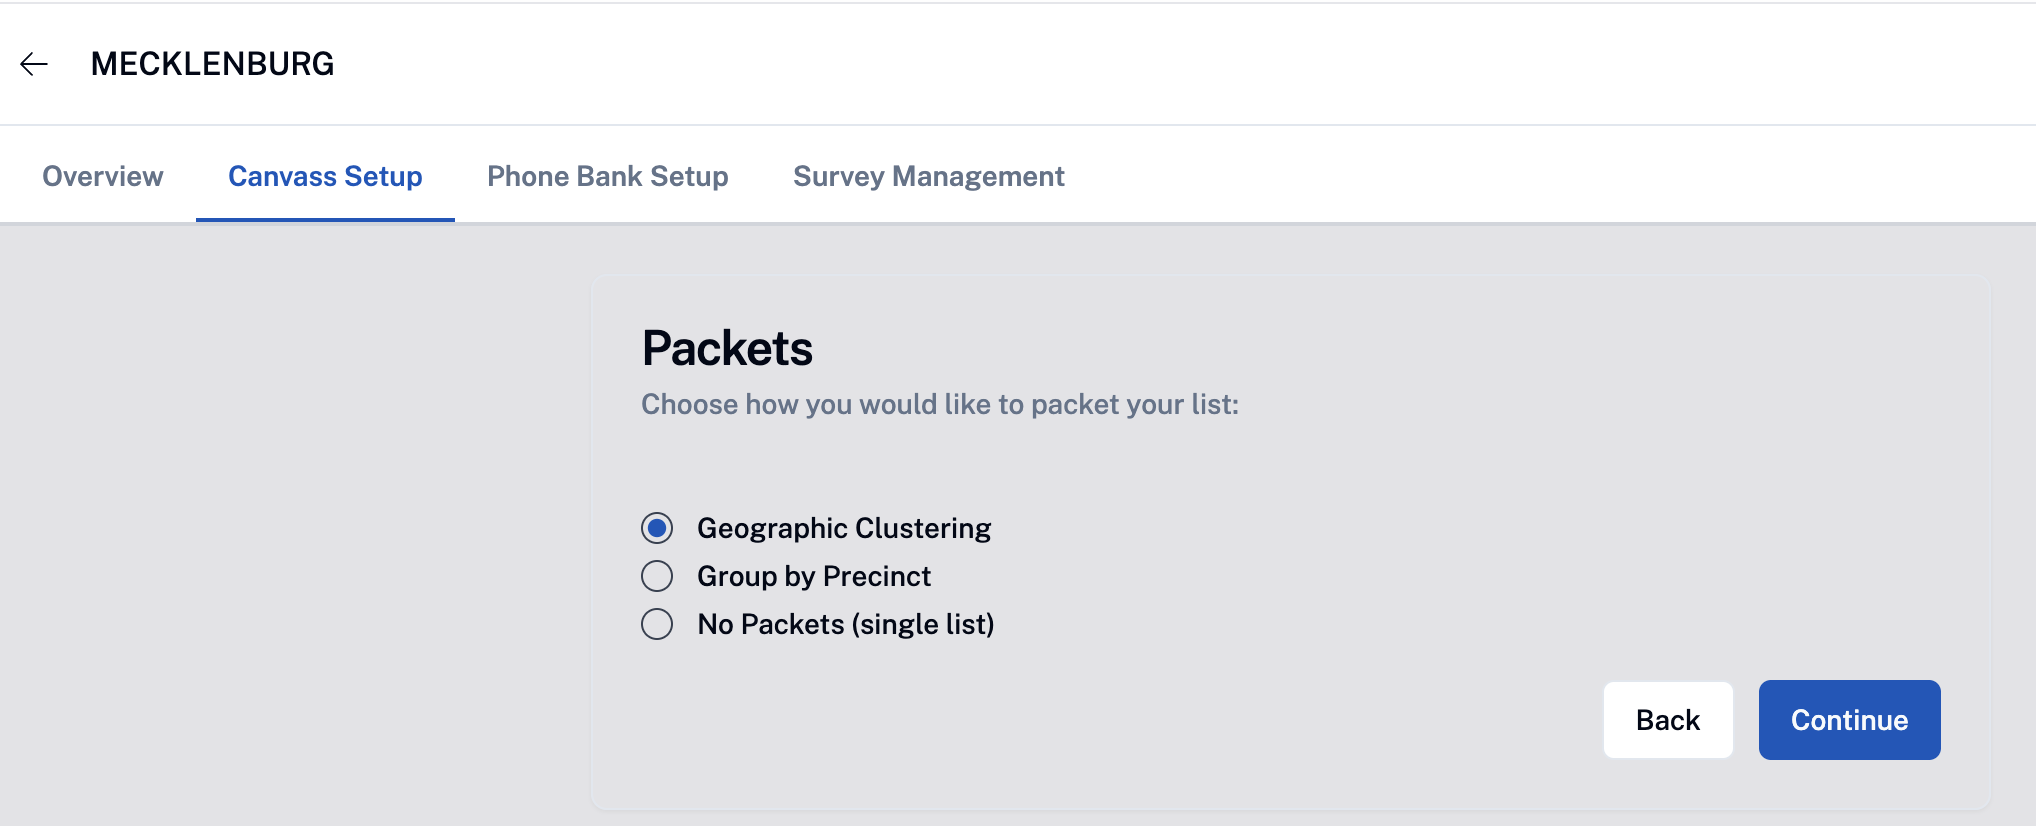The width and height of the screenshot is (2036, 826).
Task: Click the Group by Precinct label text
Action: pyautogui.click(x=813, y=576)
